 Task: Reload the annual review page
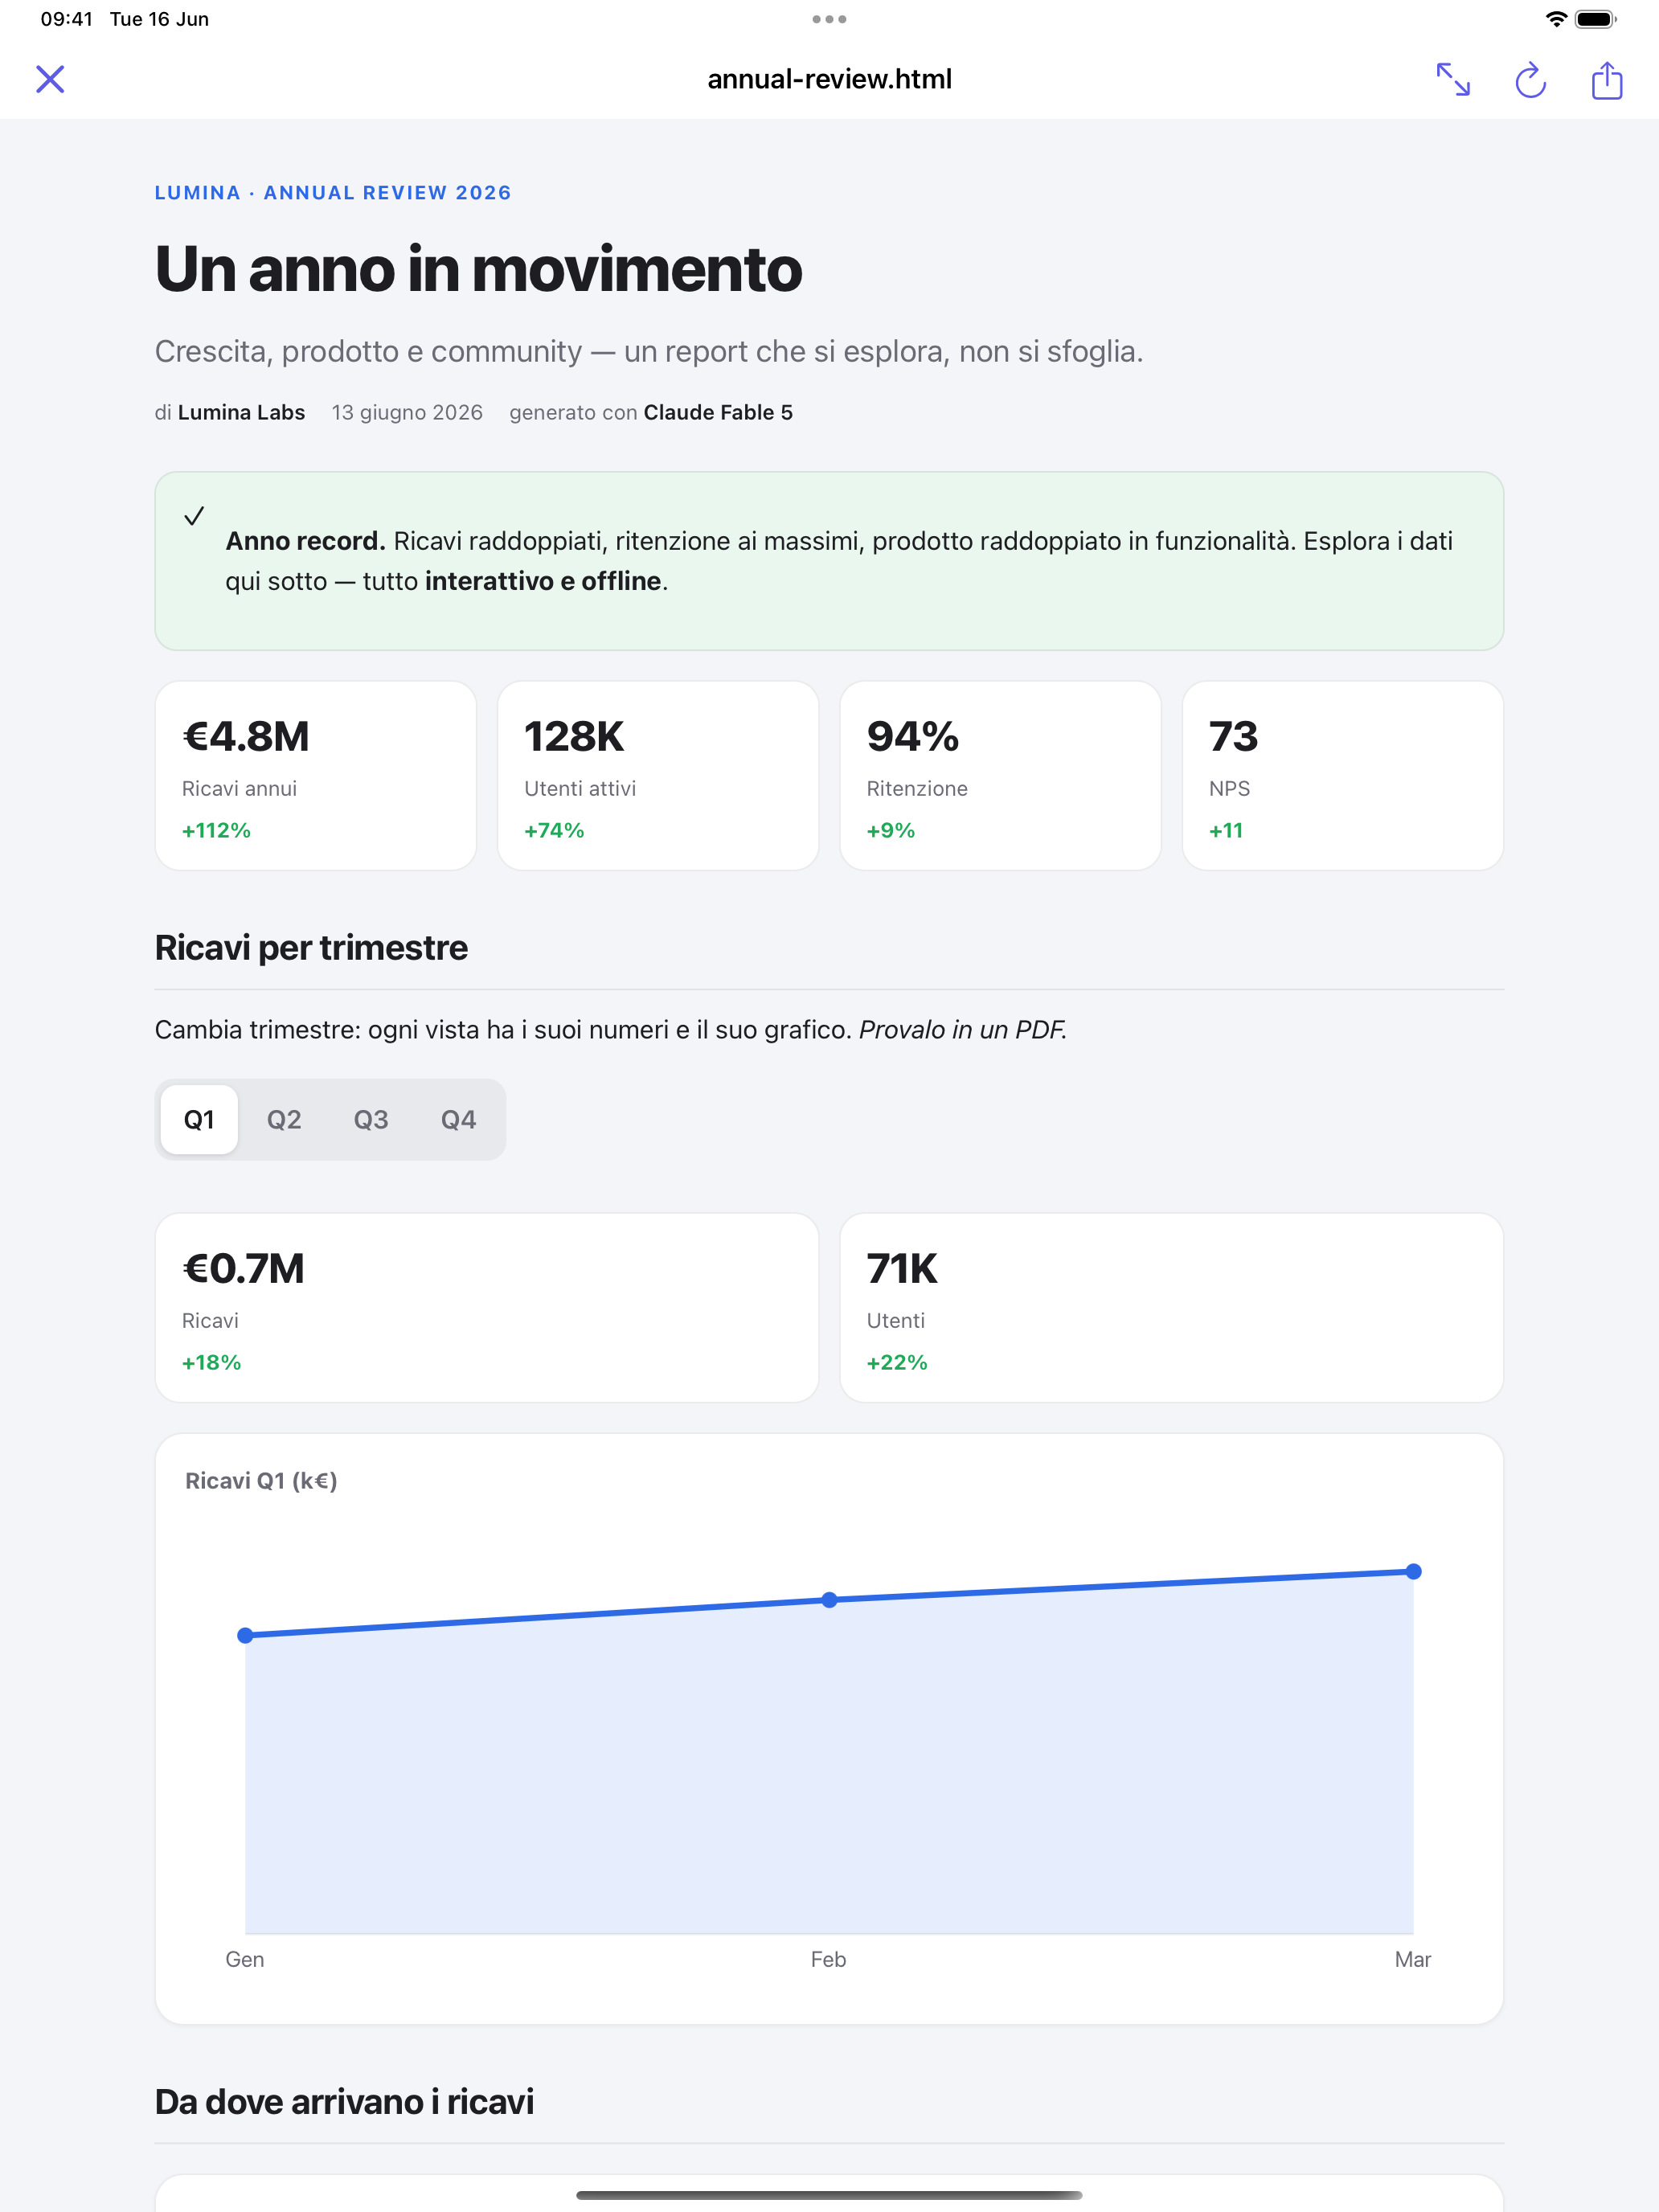(x=1530, y=80)
